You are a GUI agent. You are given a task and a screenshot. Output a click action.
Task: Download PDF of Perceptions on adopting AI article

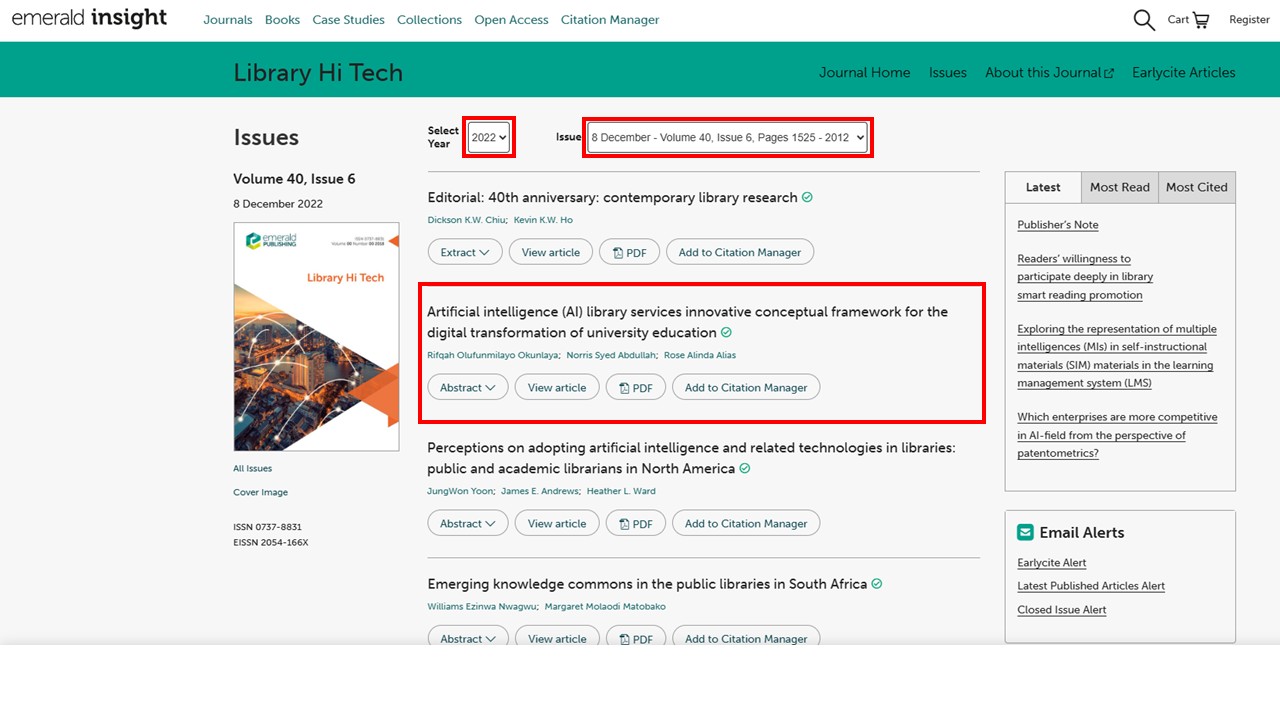pos(635,523)
